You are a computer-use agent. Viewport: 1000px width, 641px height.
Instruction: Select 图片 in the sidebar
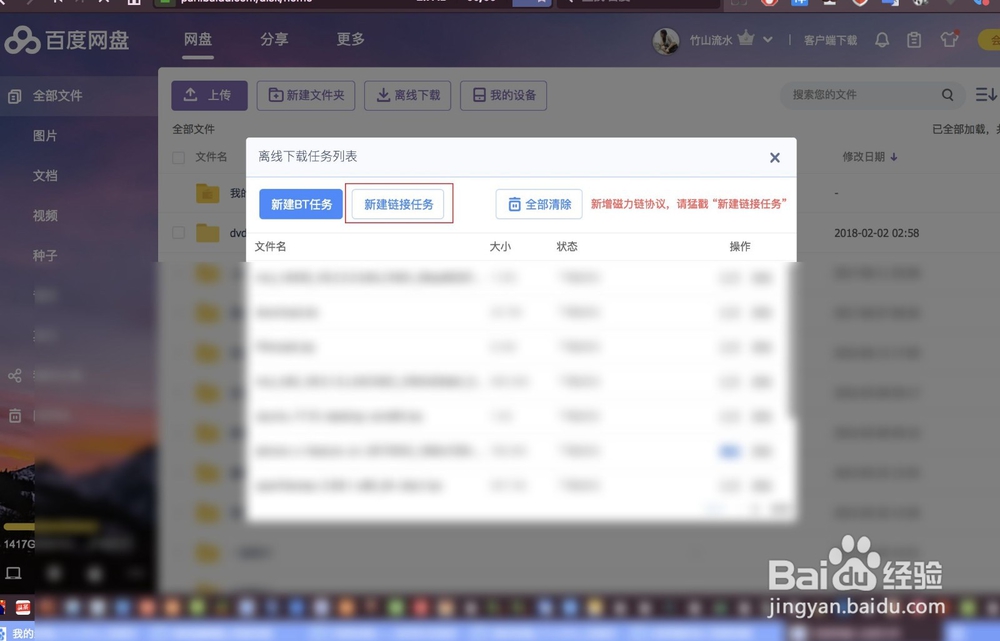[45, 136]
